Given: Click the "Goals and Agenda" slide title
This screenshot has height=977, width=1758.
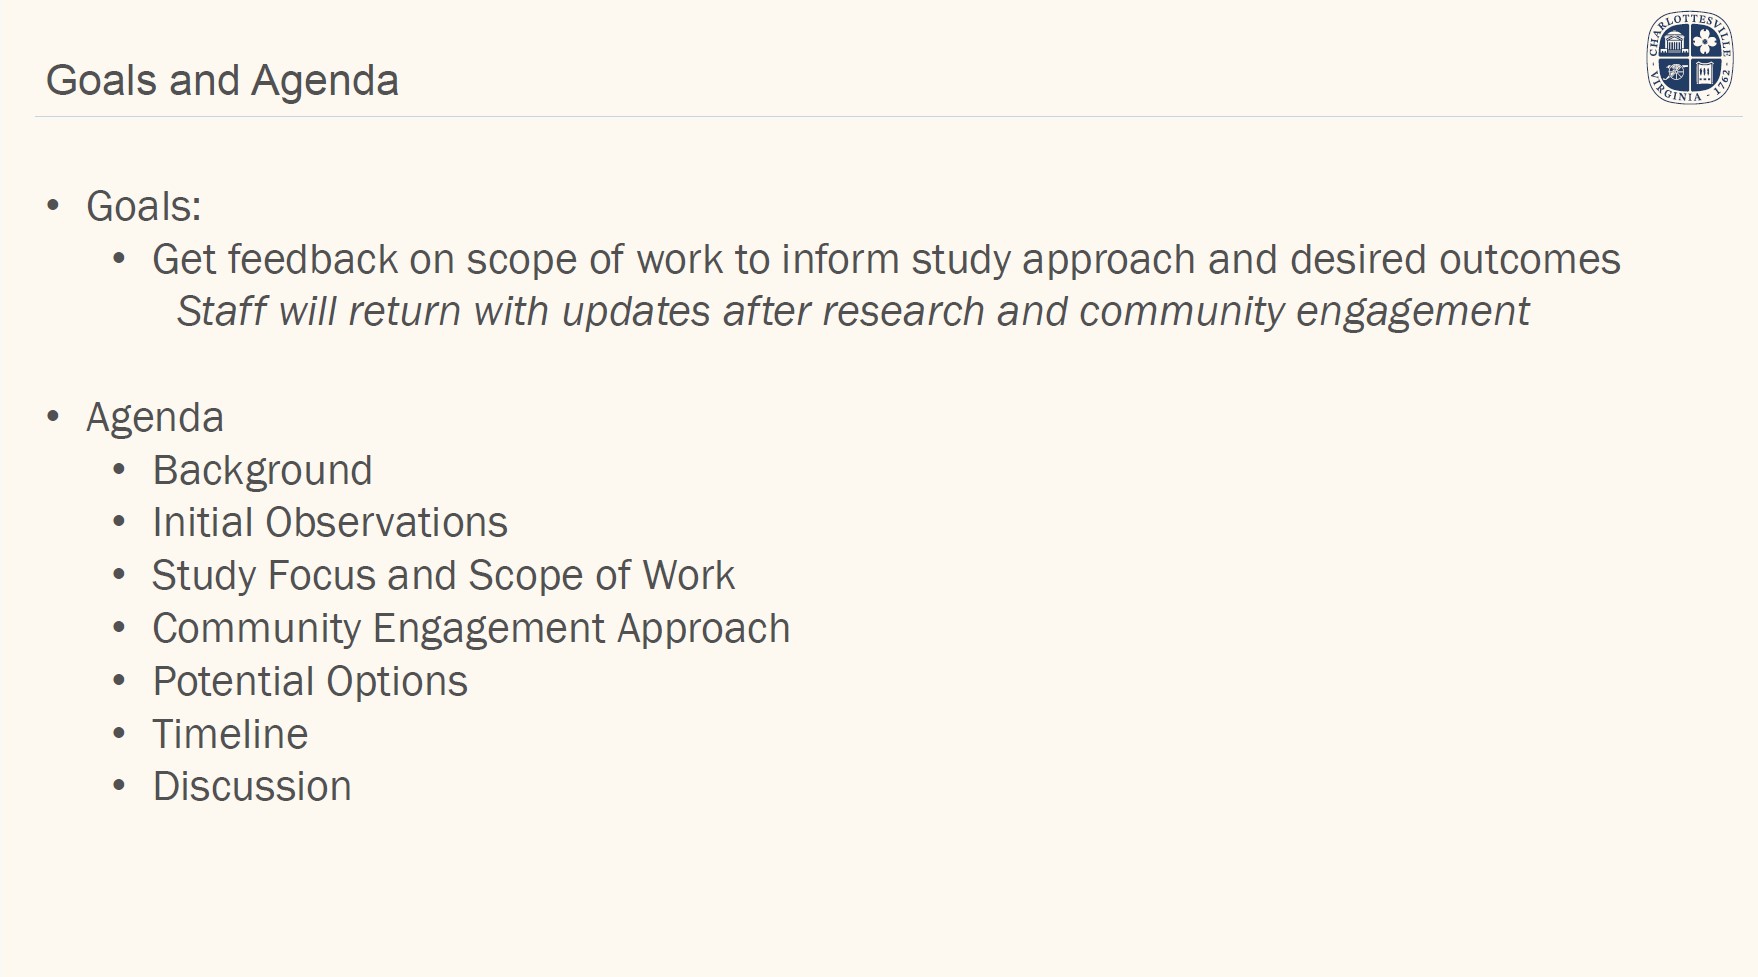Looking at the screenshot, I should (222, 81).
